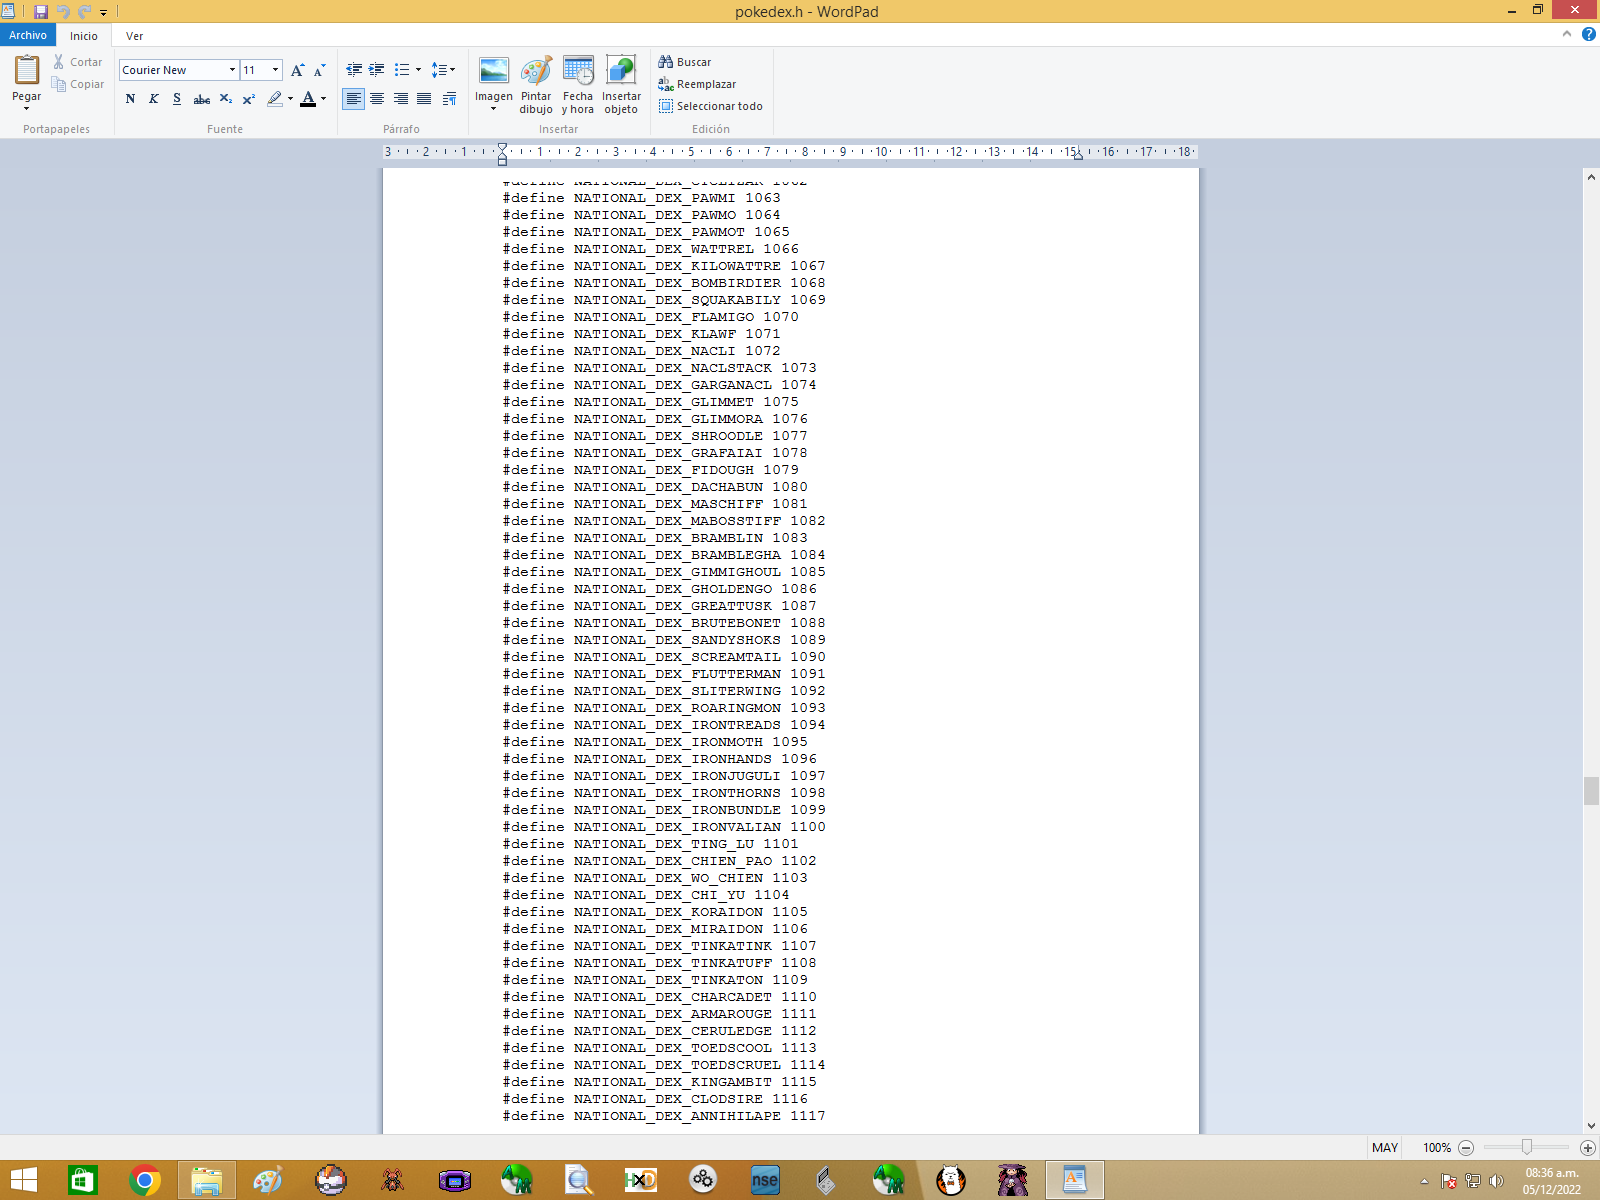The width and height of the screenshot is (1600, 1200).
Task: Switch to the Ver tab
Action: (134, 36)
